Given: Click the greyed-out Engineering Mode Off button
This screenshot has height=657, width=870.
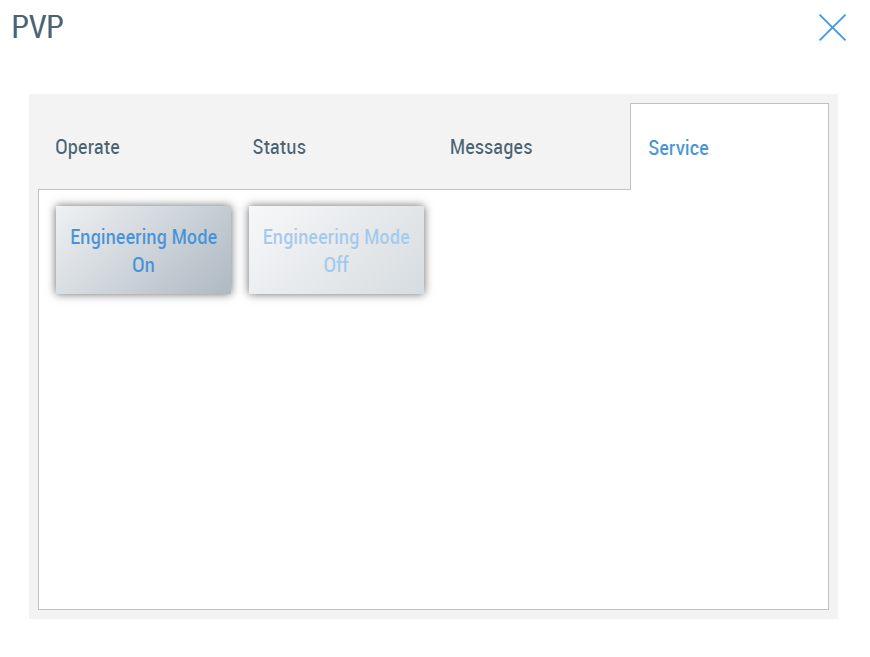Looking at the screenshot, I should 336,251.
